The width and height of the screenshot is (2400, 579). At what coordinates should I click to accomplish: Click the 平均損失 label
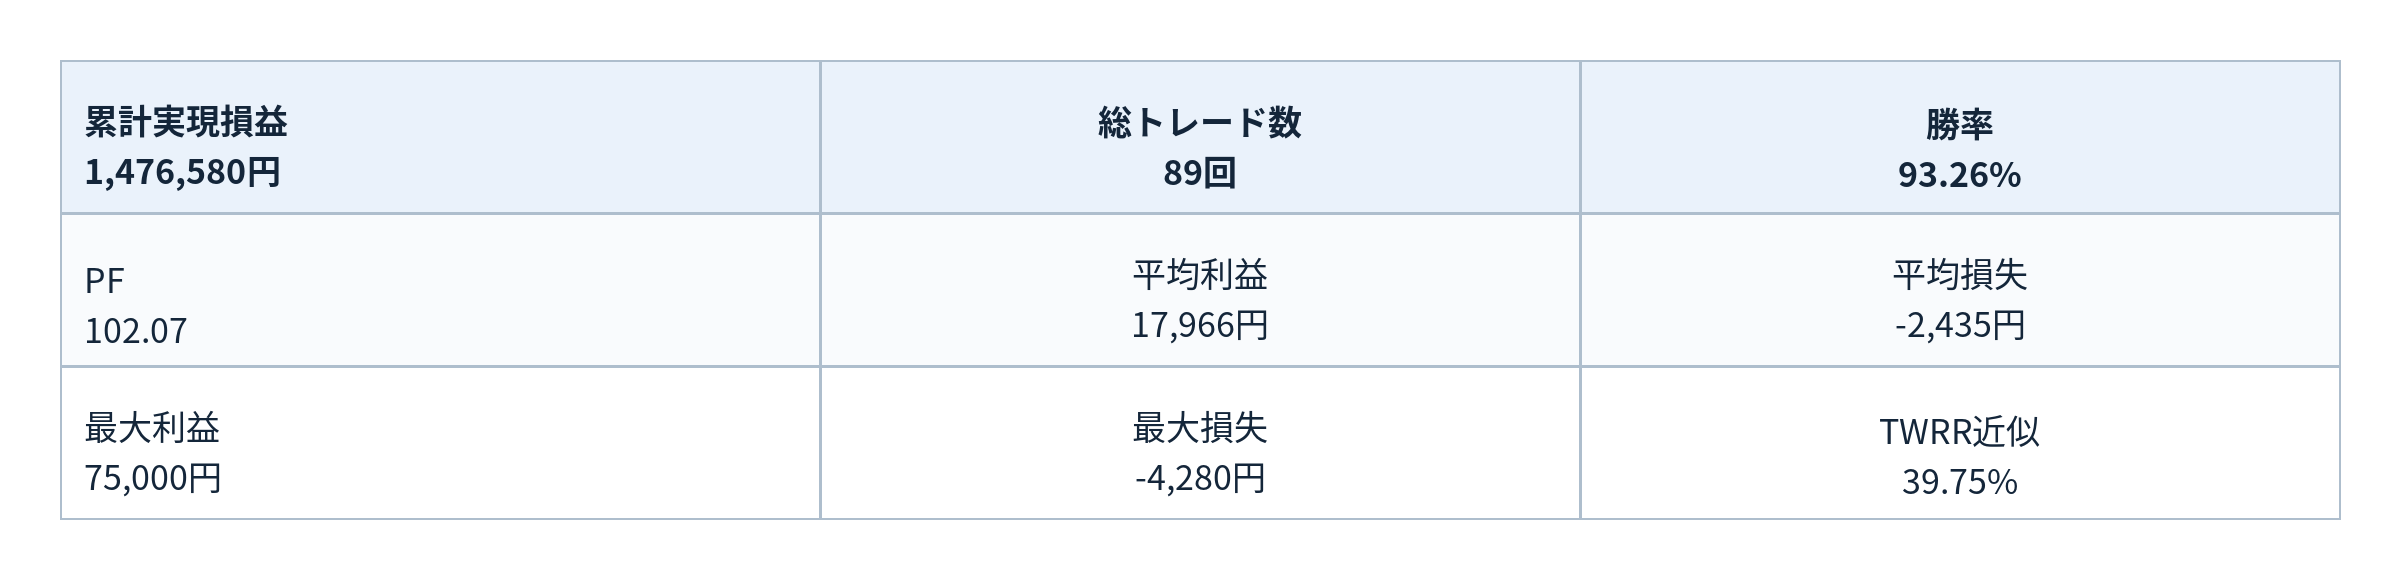tap(1959, 275)
